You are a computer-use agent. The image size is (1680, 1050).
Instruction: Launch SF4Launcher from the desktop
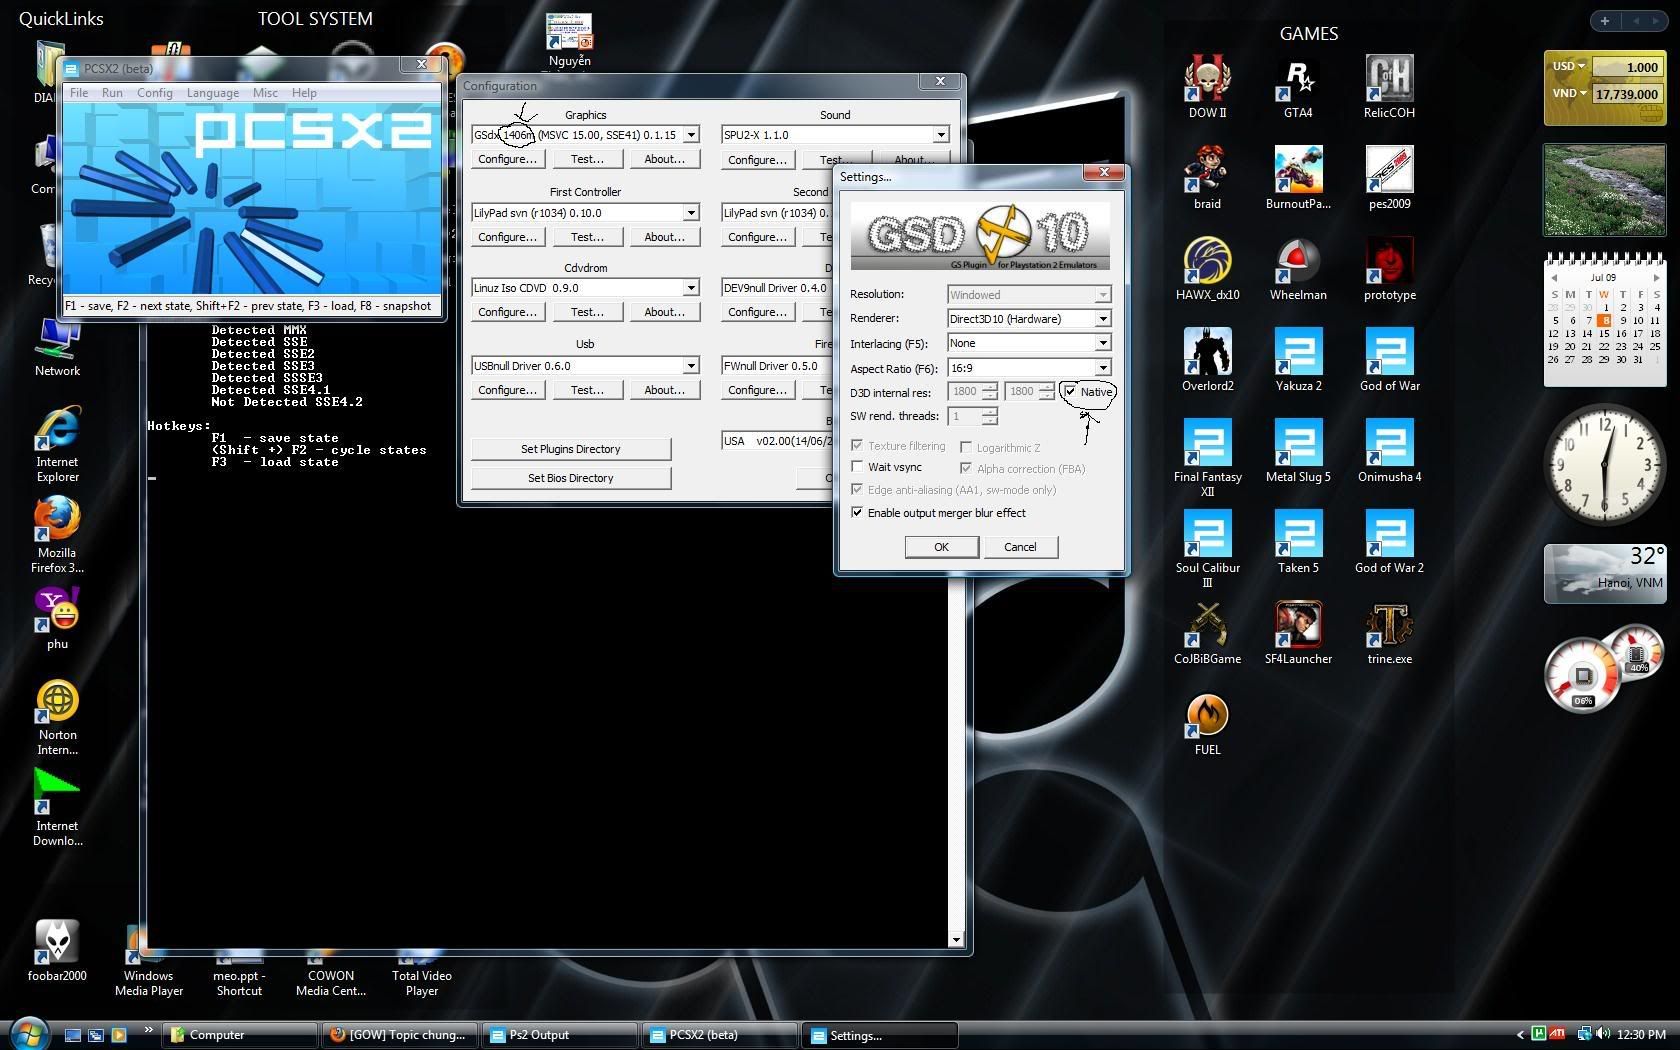click(x=1298, y=632)
